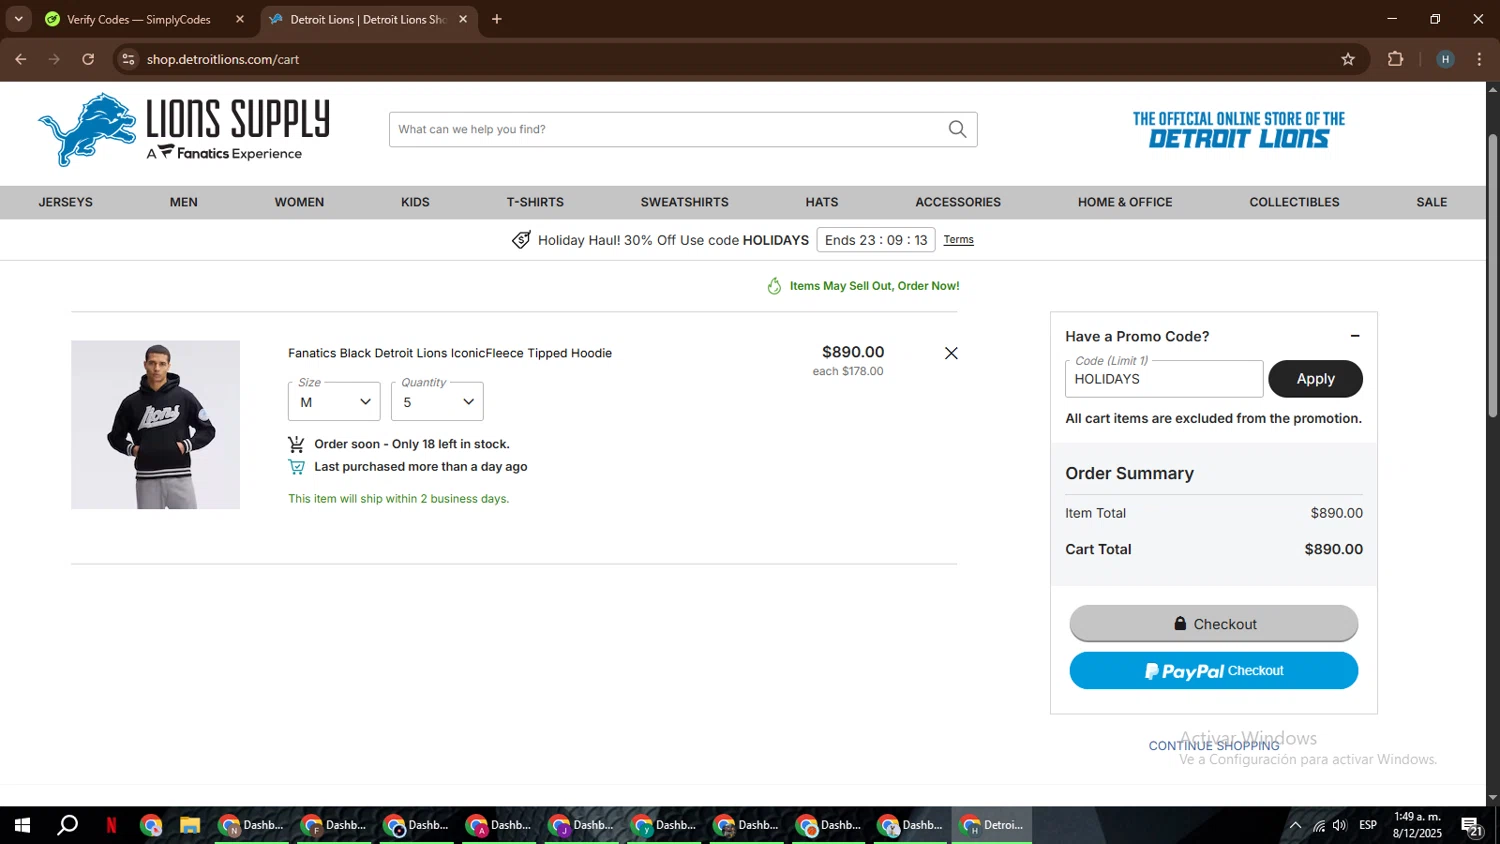The height and width of the screenshot is (844, 1500).
Task: Open the WOMEN menu
Action: click(299, 202)
